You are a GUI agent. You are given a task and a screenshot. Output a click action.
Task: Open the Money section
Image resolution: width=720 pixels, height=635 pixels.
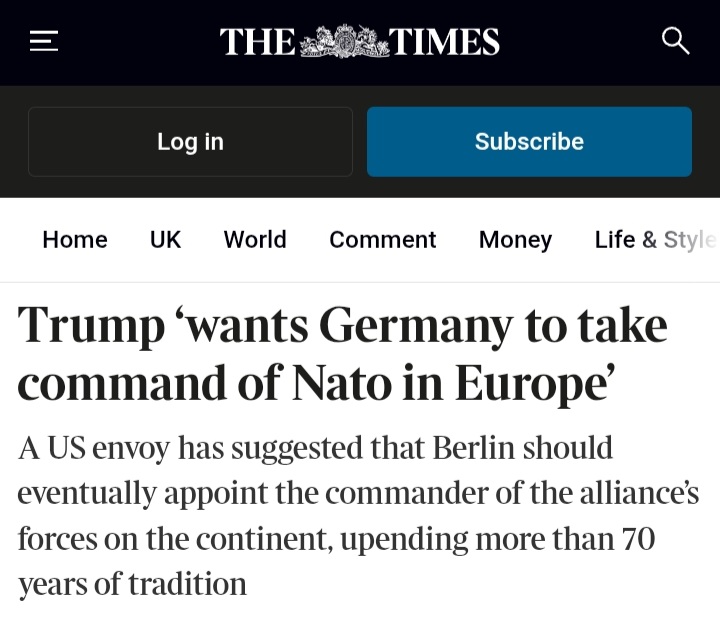pos(515,240)
